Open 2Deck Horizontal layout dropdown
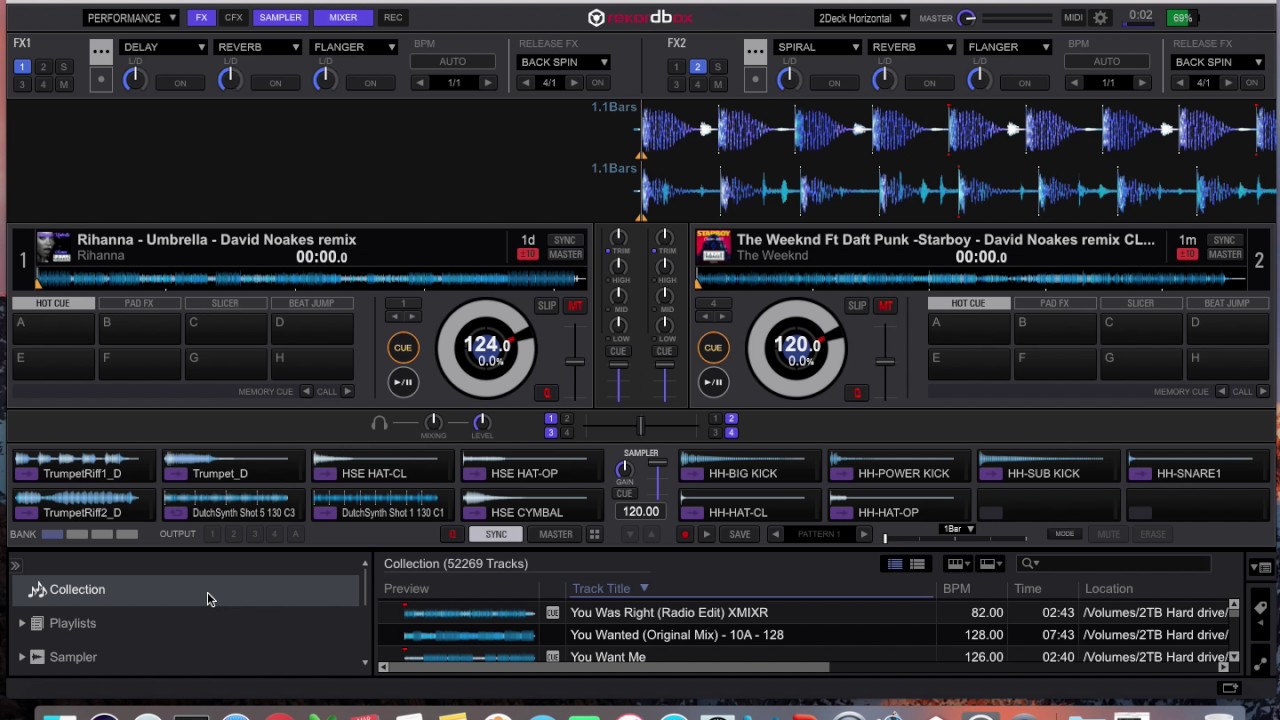This screenshot has height=720, width=1280. point(862,18)
